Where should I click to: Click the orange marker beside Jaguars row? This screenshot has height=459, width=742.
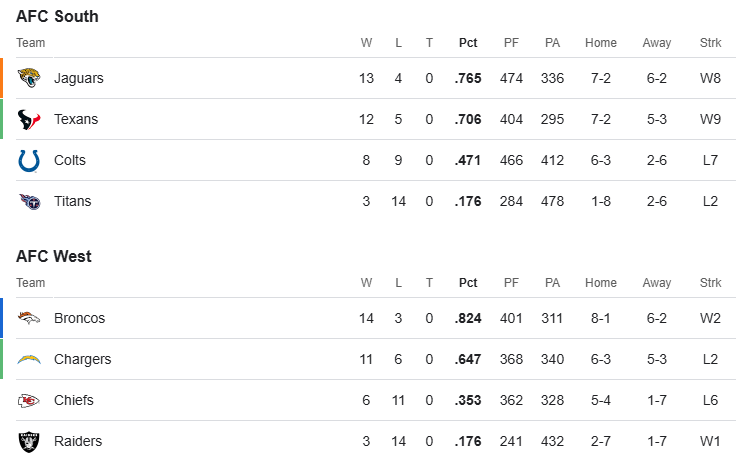pyautogui.click(x=2, y=78)
